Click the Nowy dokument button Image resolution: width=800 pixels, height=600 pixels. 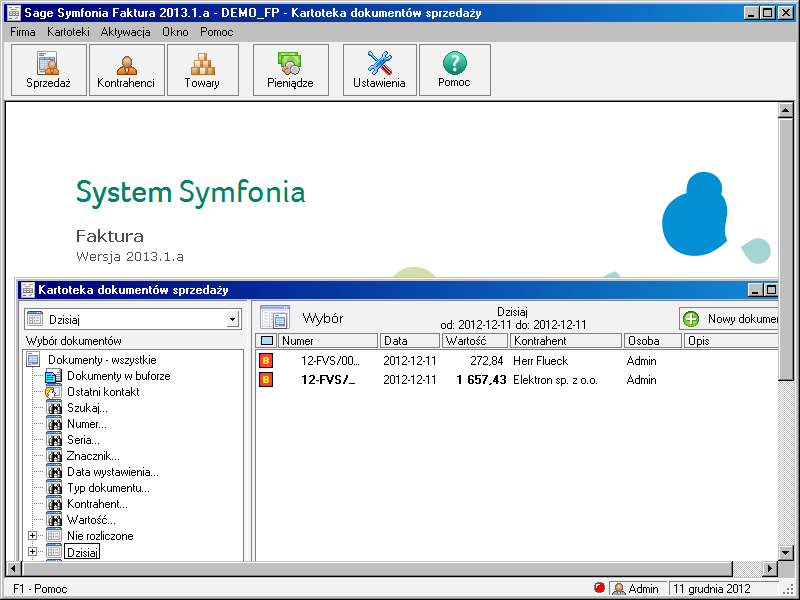[729, 319]
